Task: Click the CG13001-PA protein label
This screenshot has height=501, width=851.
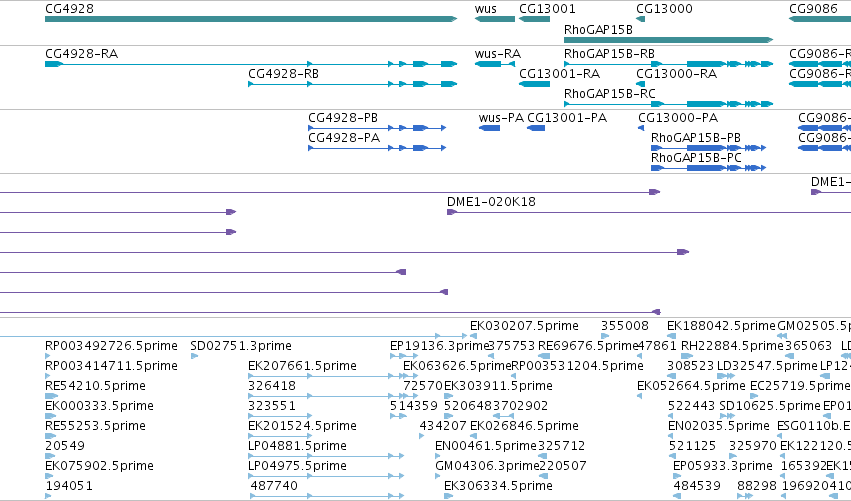Action: pos(567,118)
